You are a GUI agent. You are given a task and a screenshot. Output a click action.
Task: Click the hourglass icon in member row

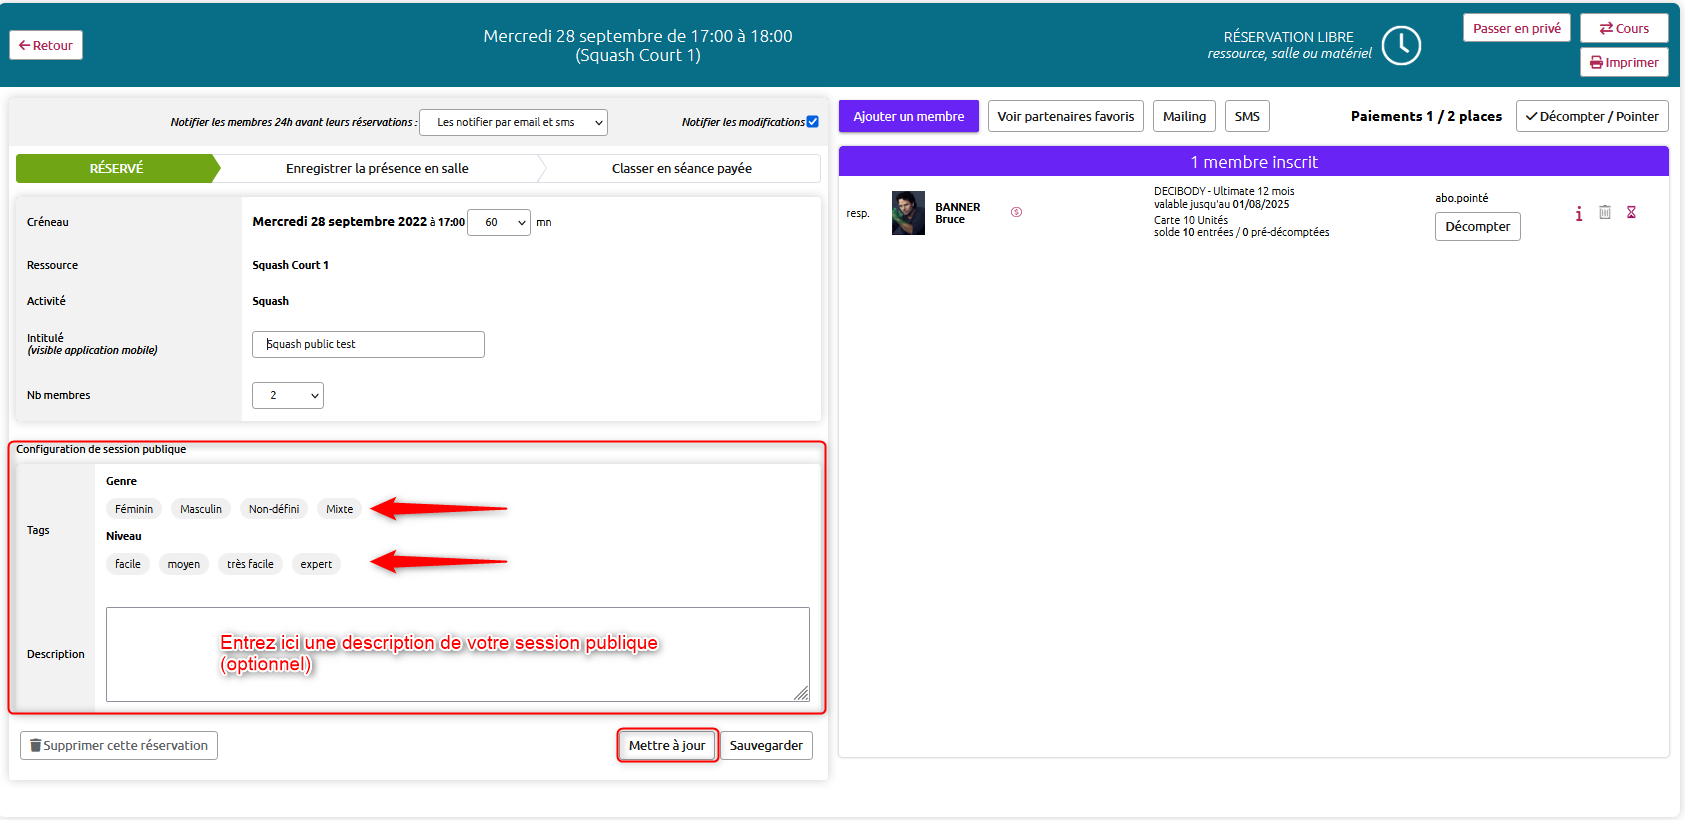pyautogui.click(x=1631, y=212)
